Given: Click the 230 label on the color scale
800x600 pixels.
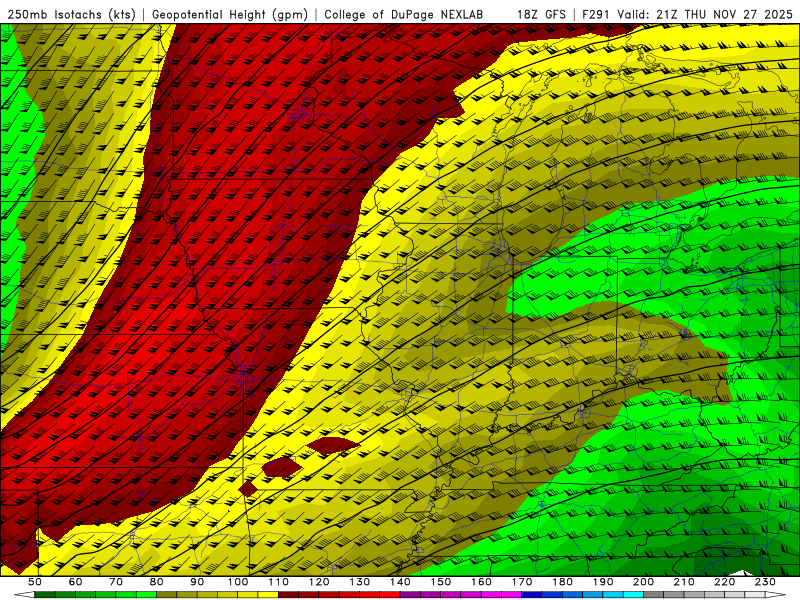Looking at the screenshot, I should pyautogui.click(x=766, y=582).
